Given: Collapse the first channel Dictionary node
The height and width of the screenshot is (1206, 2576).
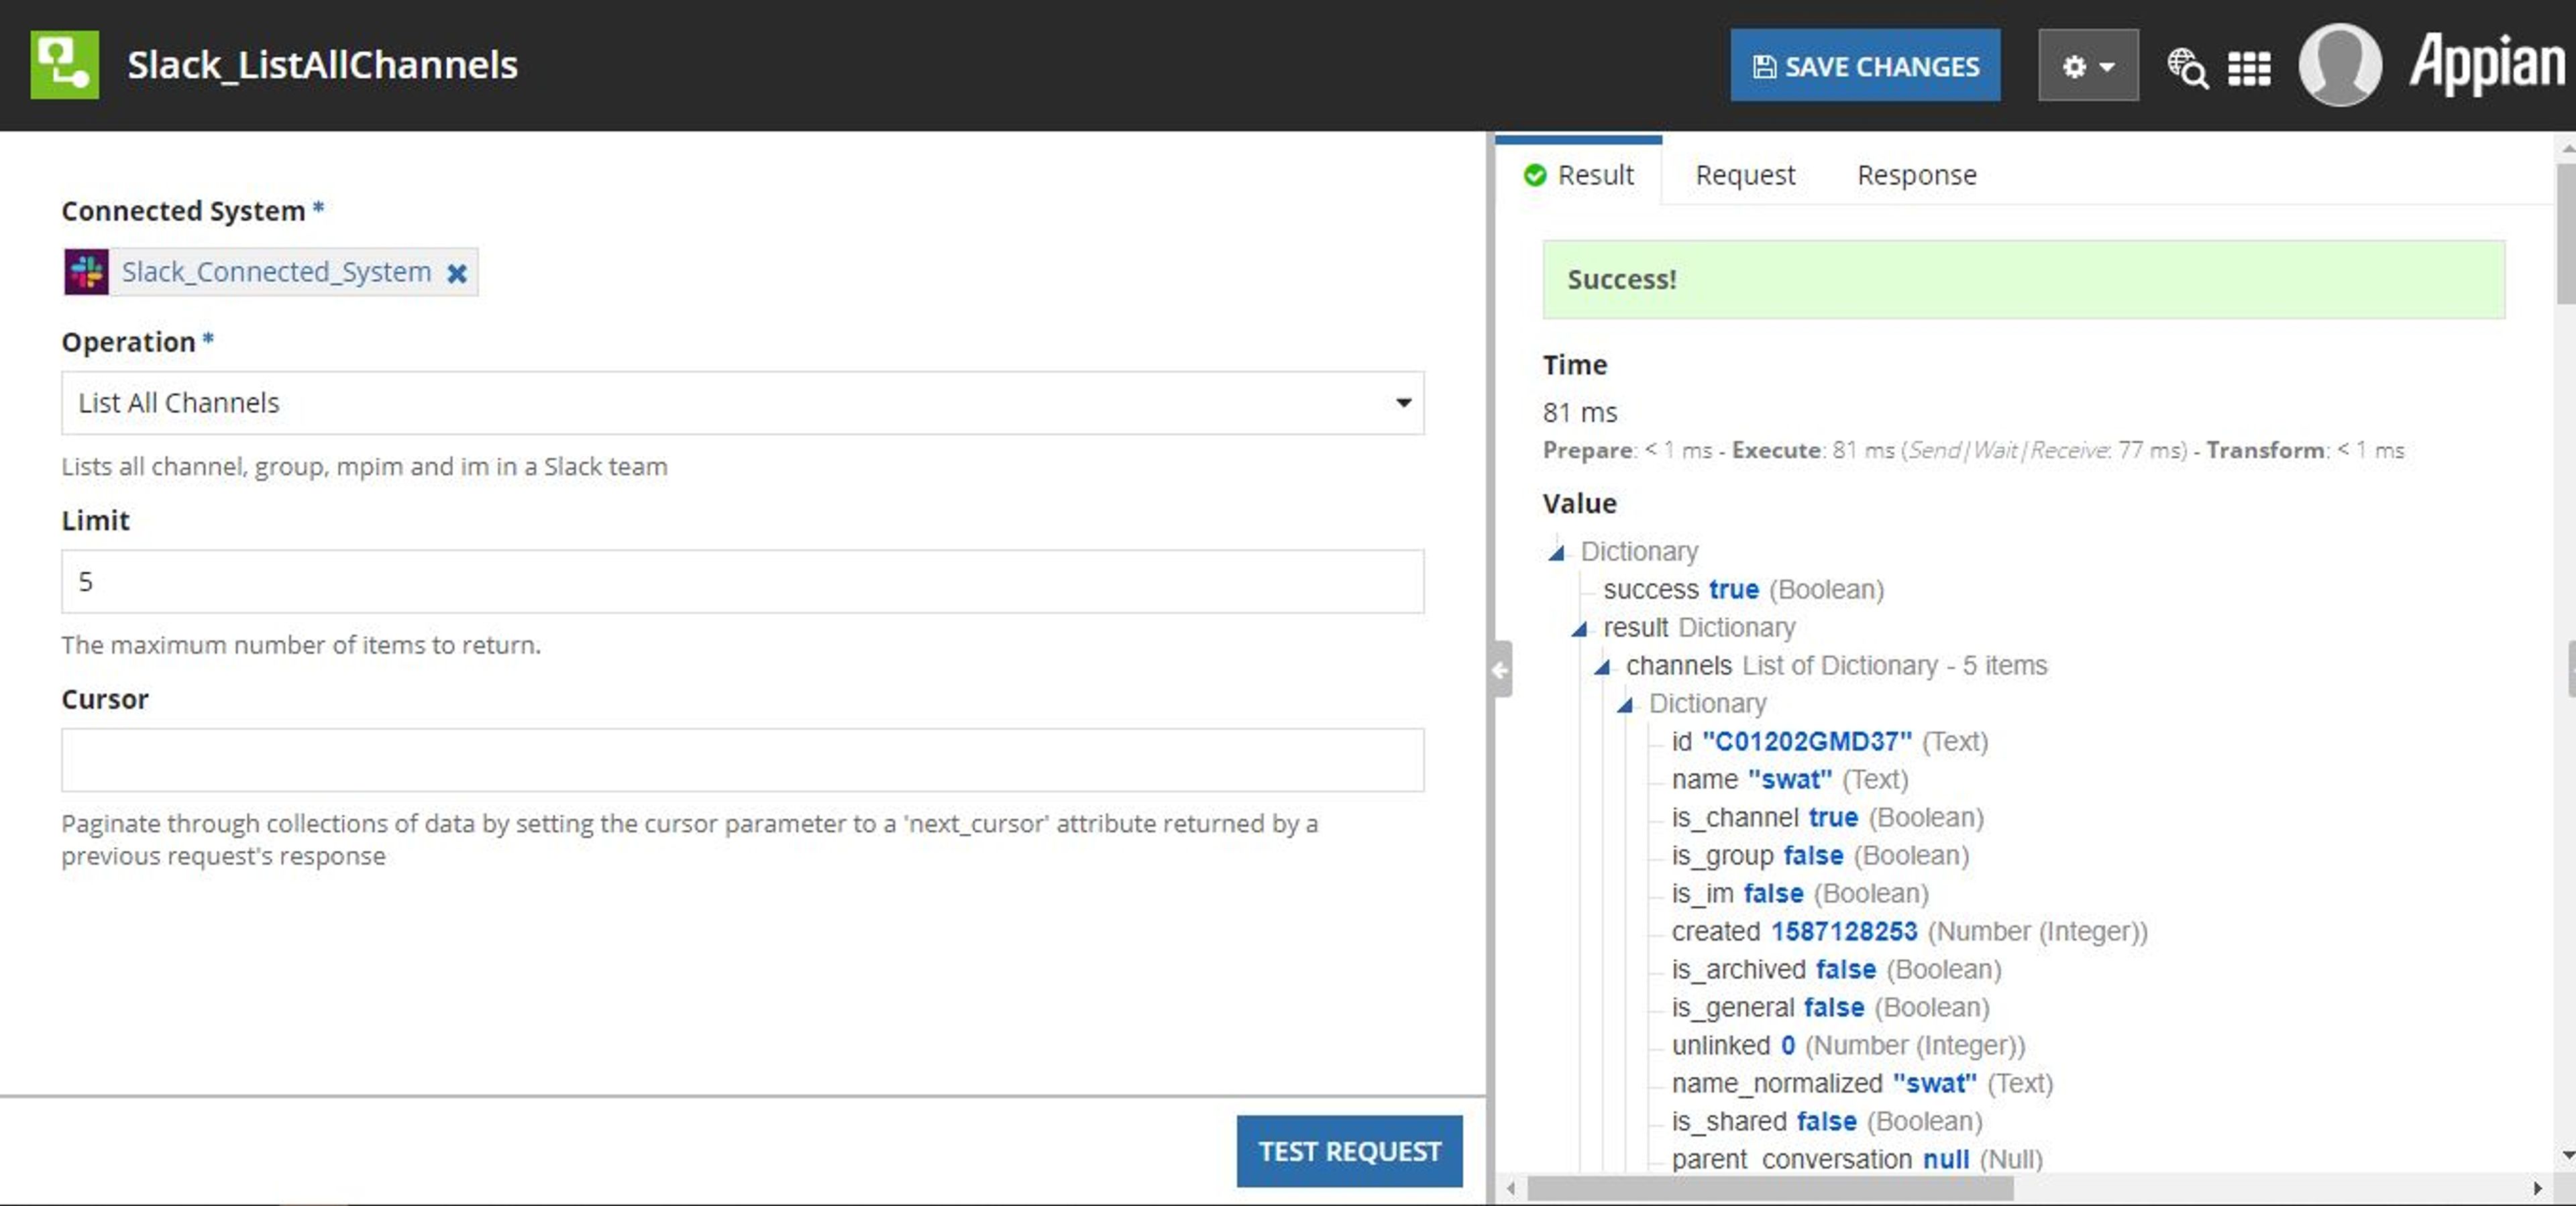Looking at the screenshot, I should (x=1625, y=705).
